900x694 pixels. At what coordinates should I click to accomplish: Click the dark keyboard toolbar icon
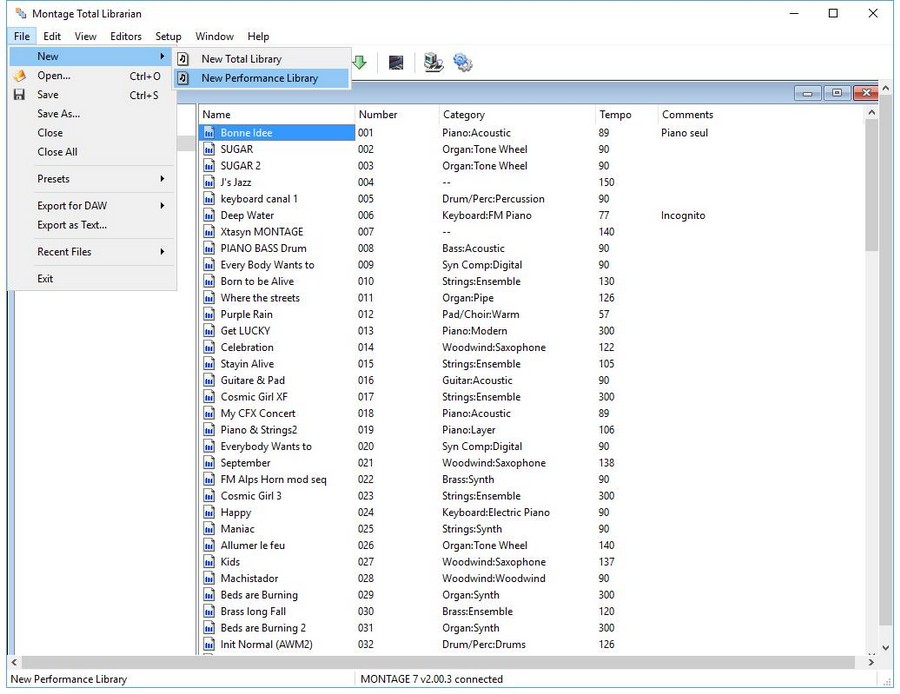396,62
